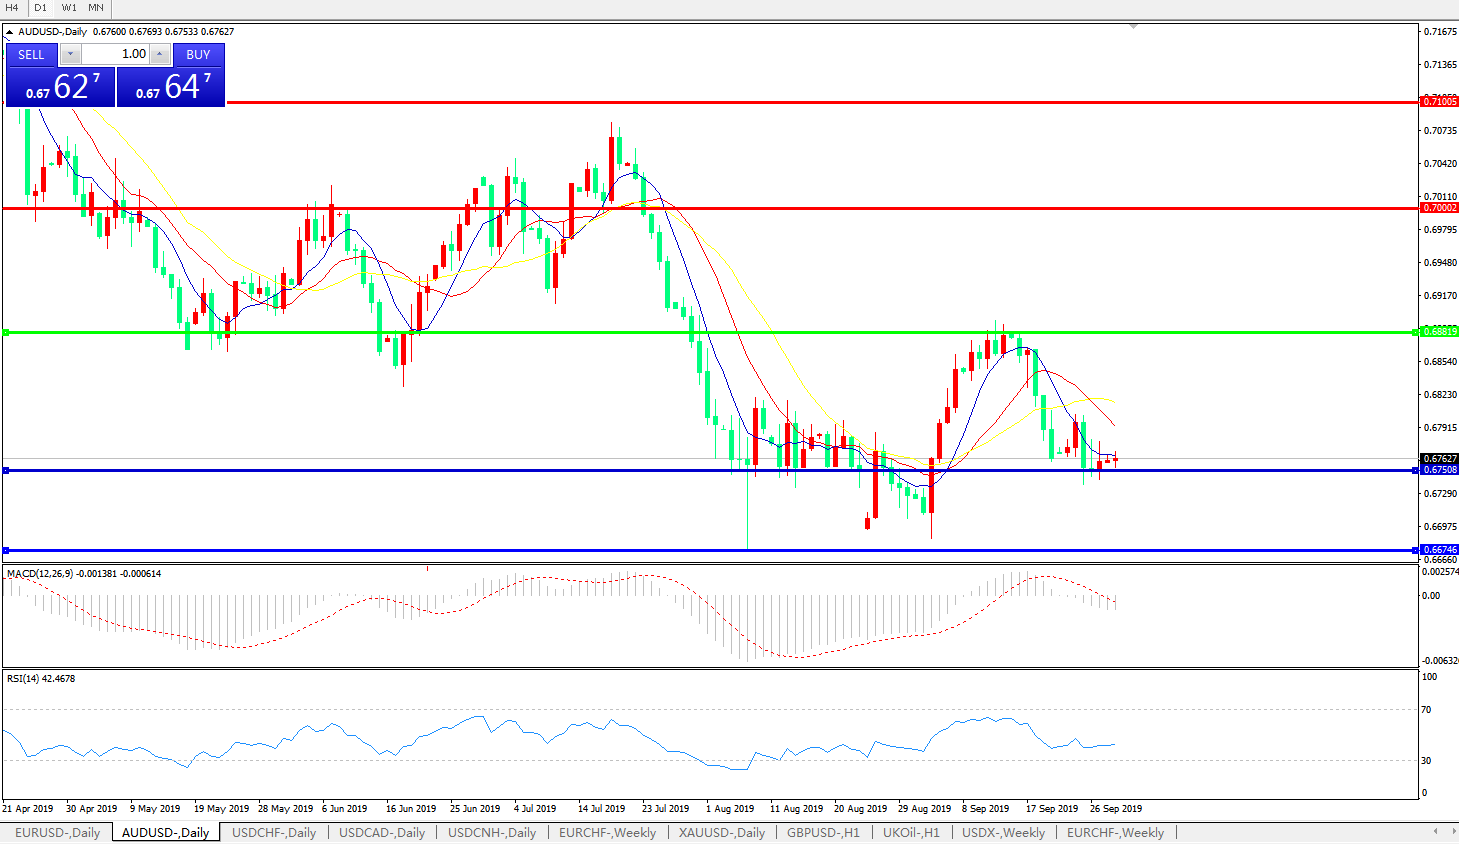Viewport: 1459px width, 844px height.
Task: Switch chart to H4 timeframe
Action: click(13, 8)
